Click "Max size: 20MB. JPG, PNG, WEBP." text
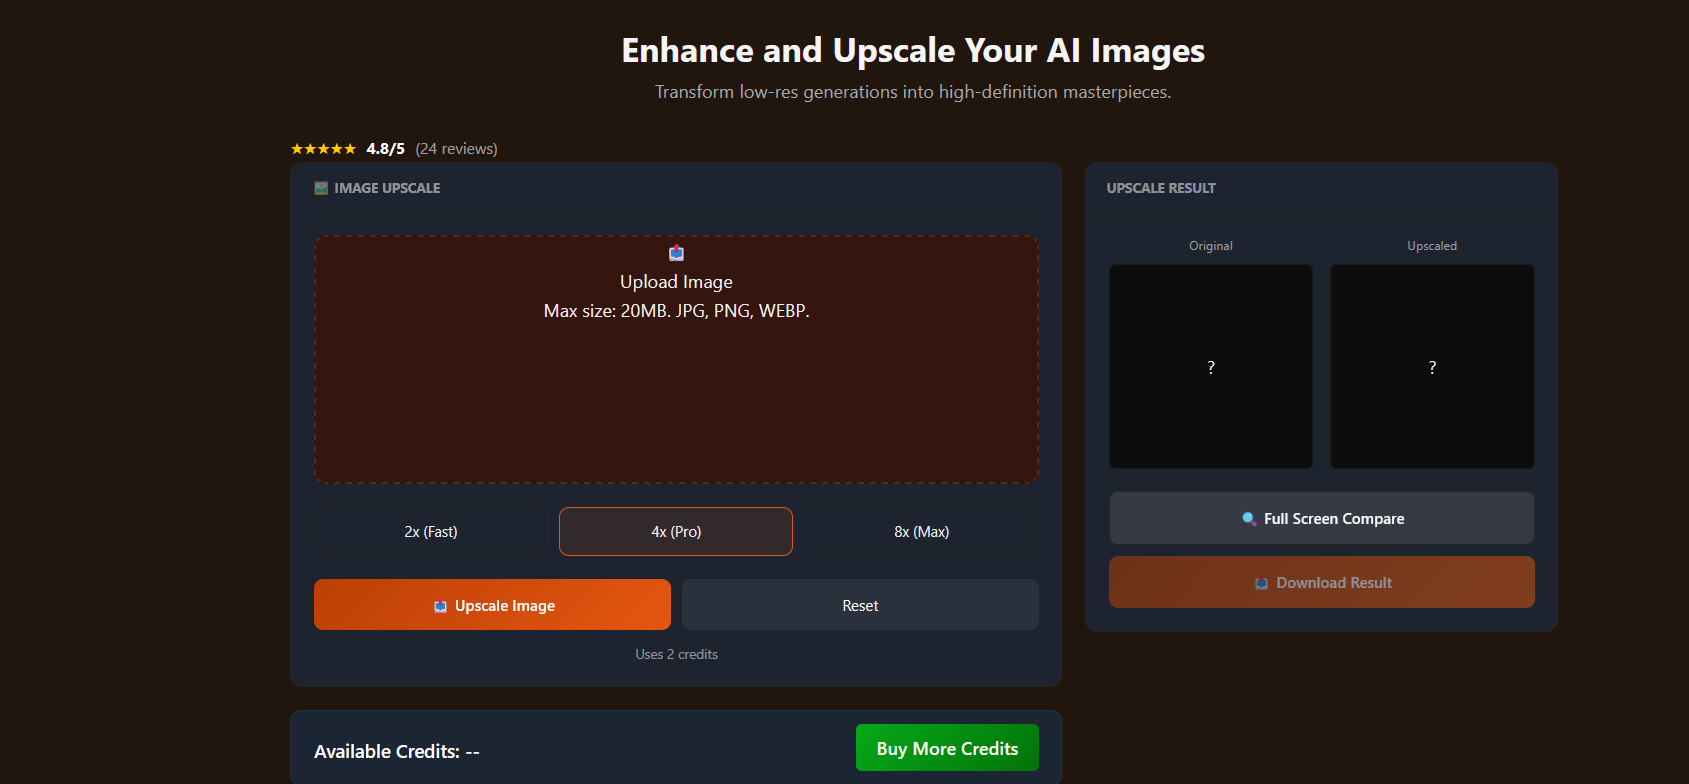Image resolution: width=1689 pixels, height=784 pixels. (676, 311)
